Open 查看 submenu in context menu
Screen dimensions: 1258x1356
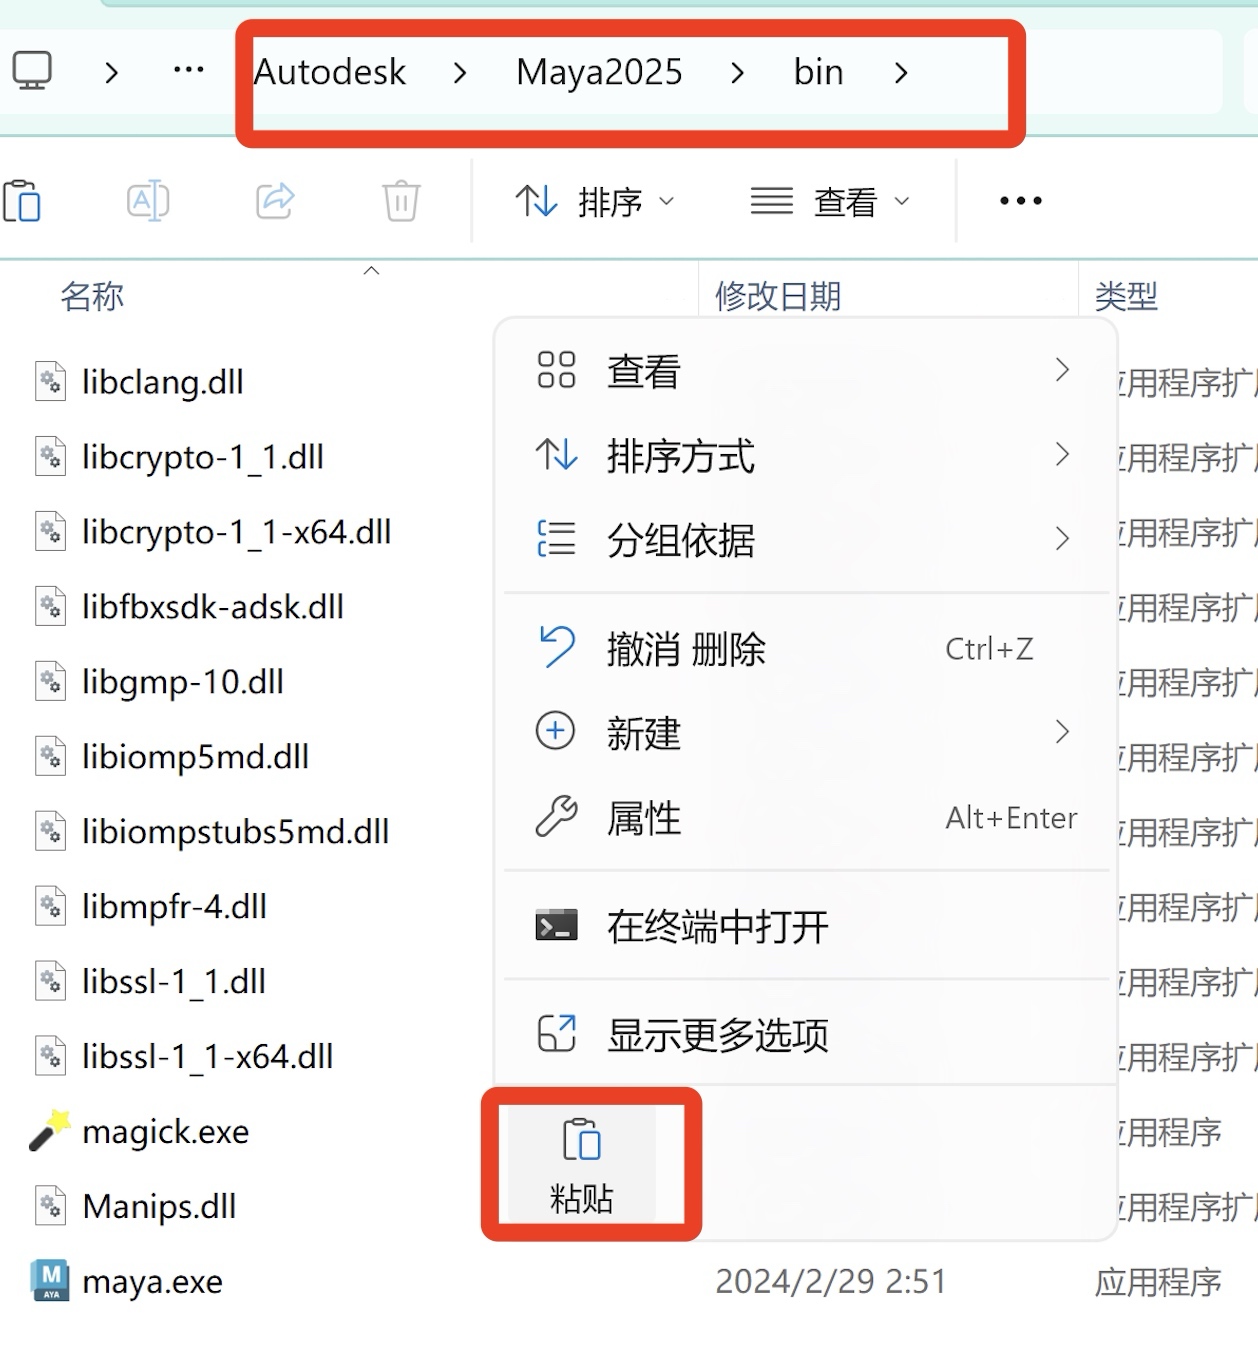coord(805,371)
